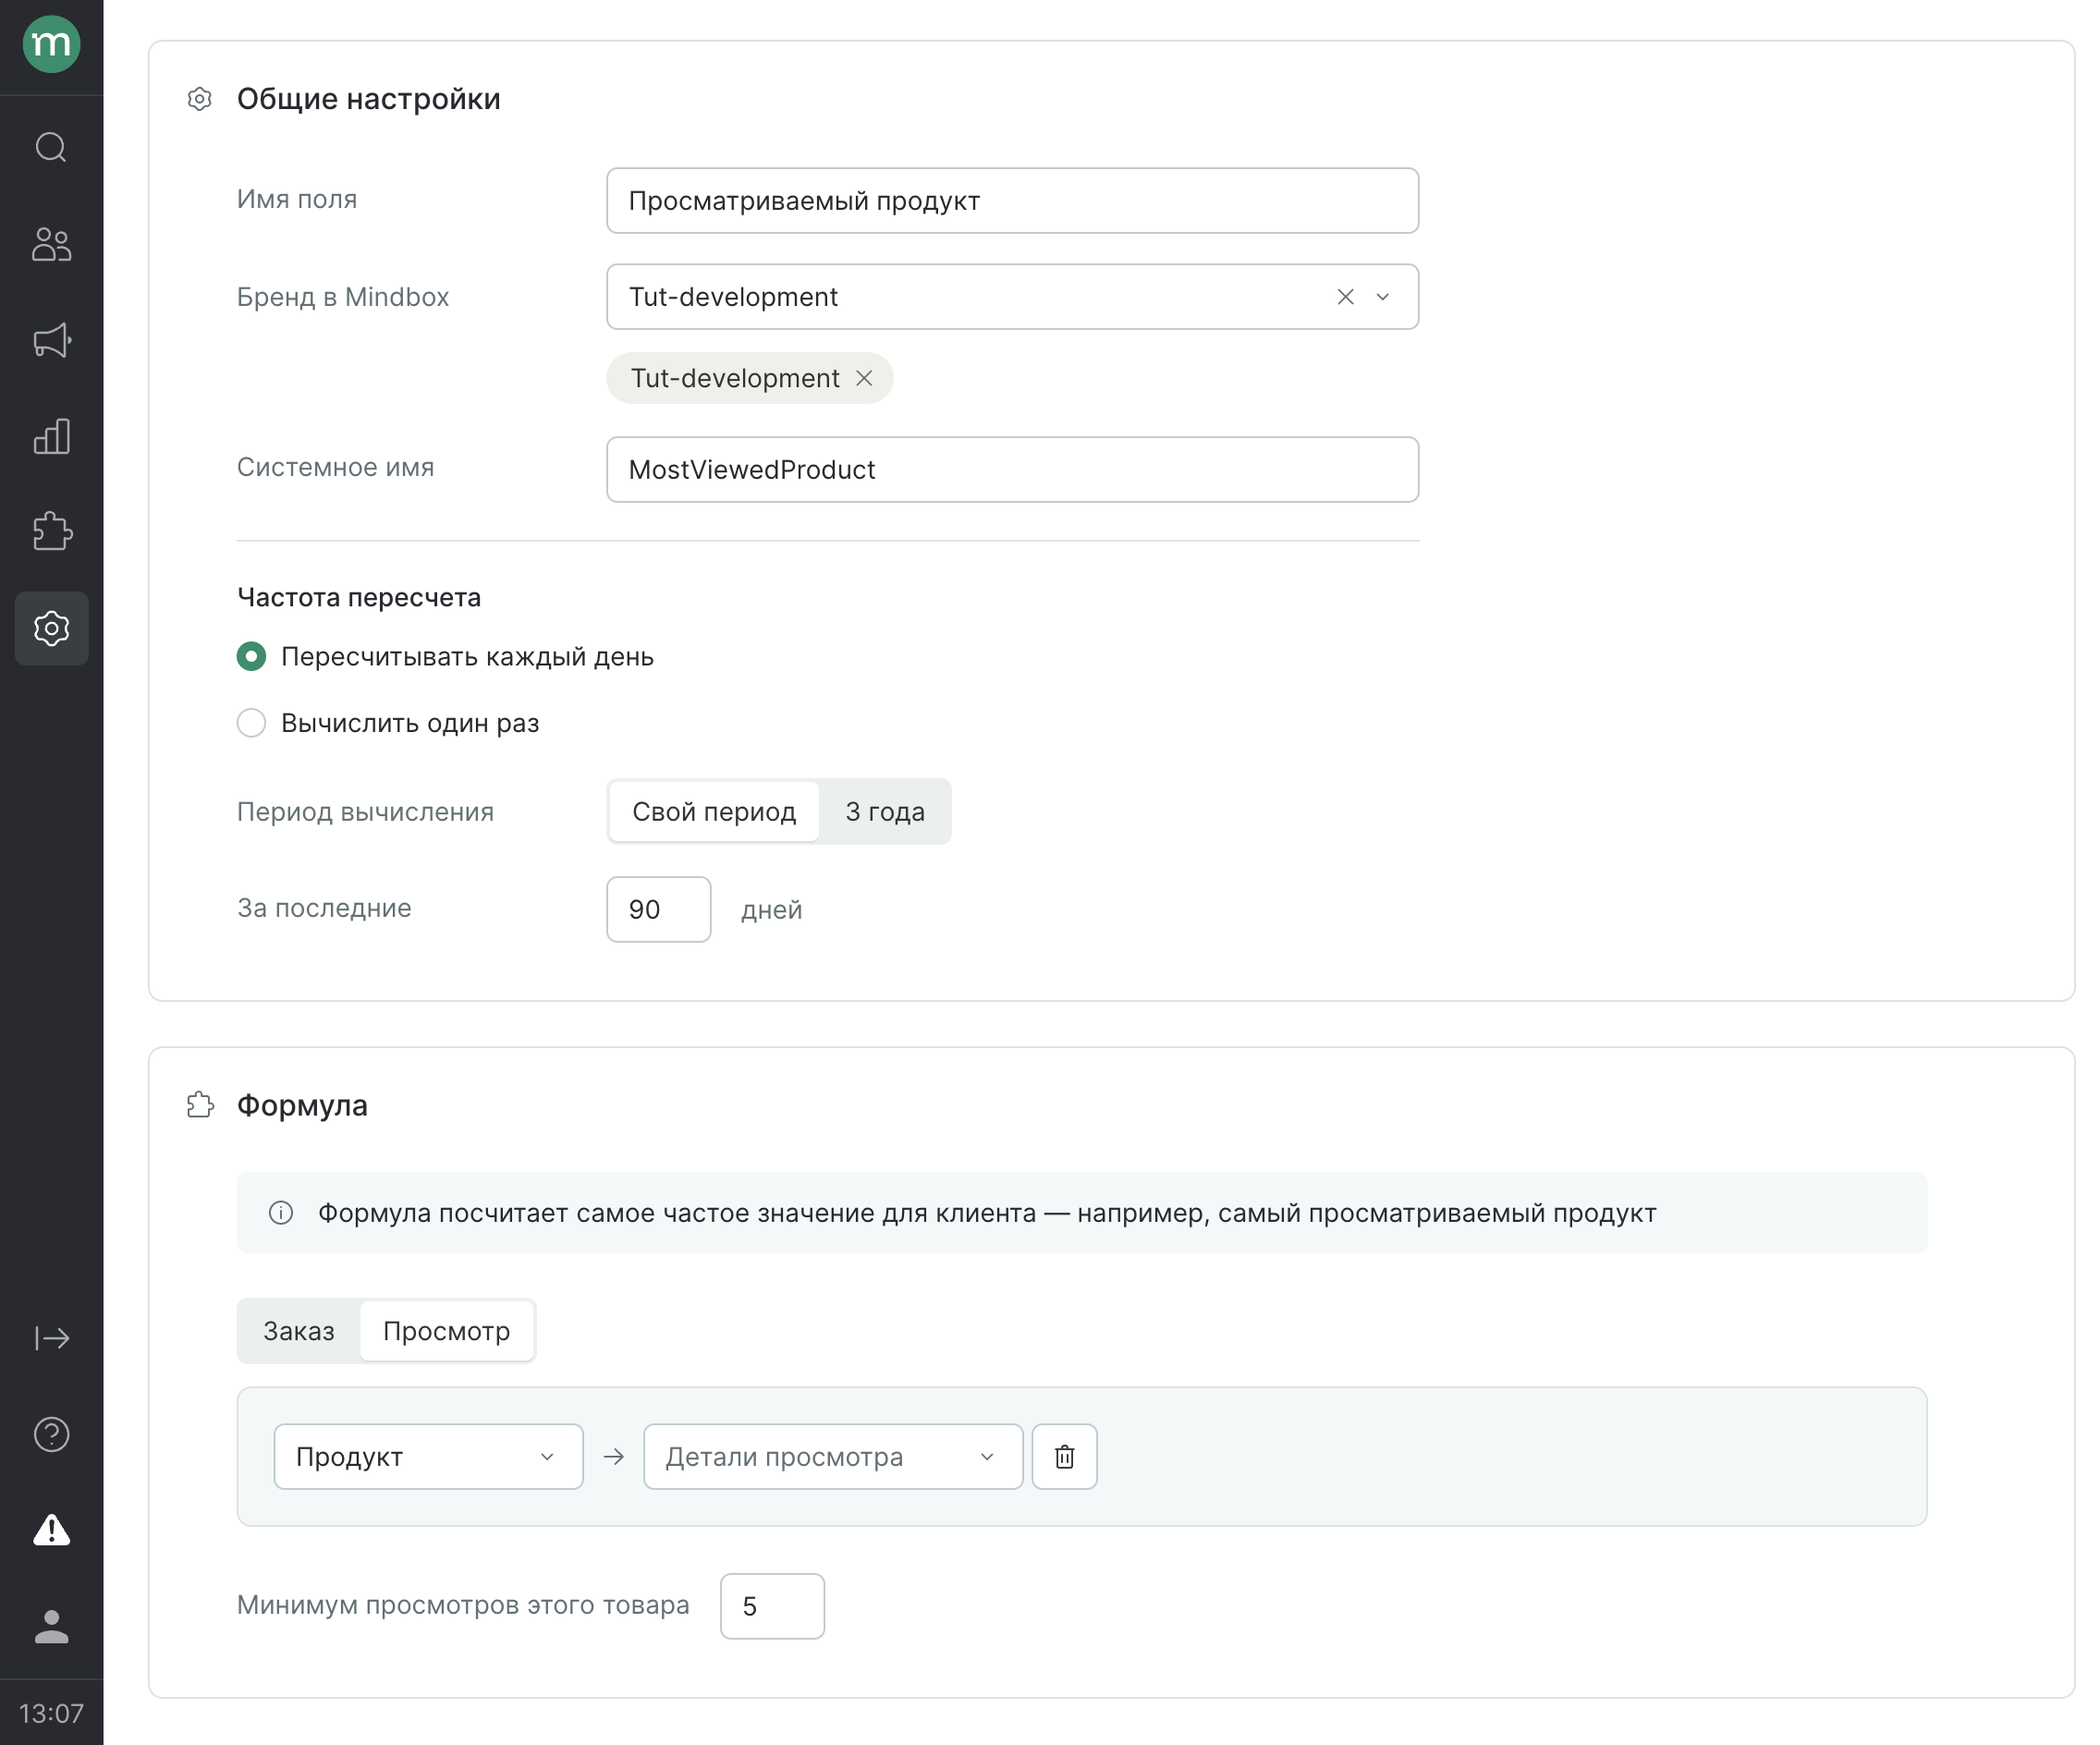Open the Продукт dropdown
Viewport: 2100px width, 1745px height.
click(x=428, y=1457)
